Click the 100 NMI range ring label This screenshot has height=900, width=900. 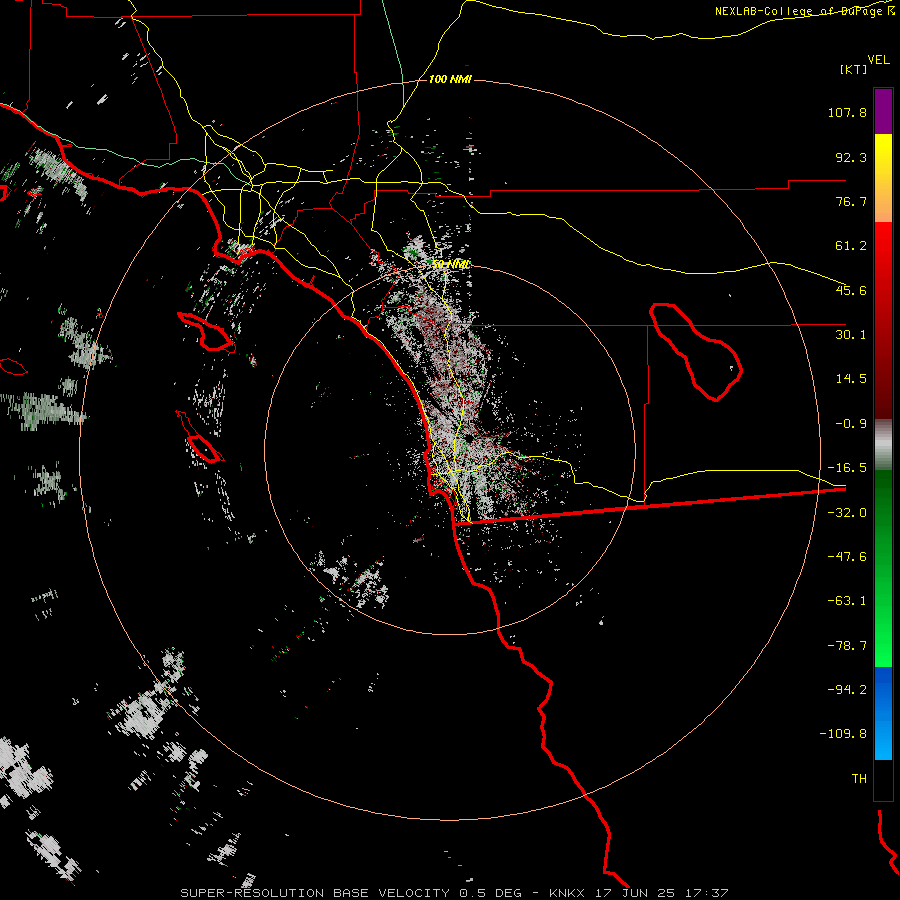450,79
